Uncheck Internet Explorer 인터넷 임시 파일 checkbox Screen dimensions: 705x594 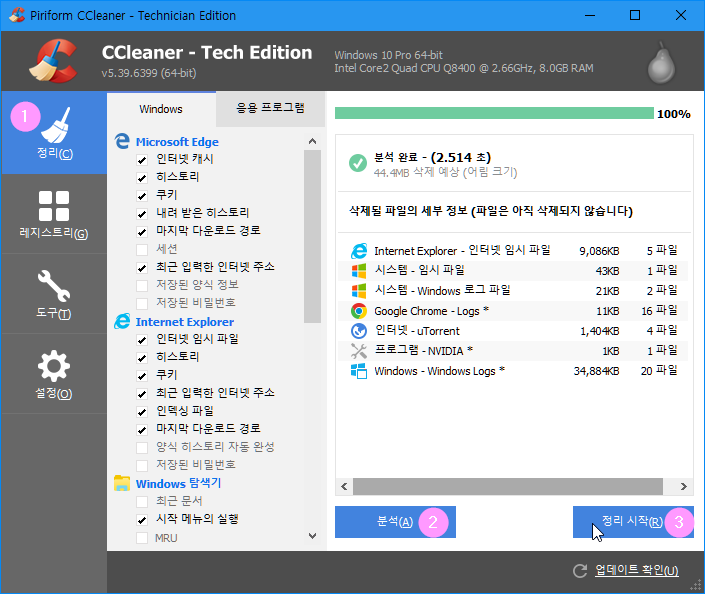[x=142, y=339]
